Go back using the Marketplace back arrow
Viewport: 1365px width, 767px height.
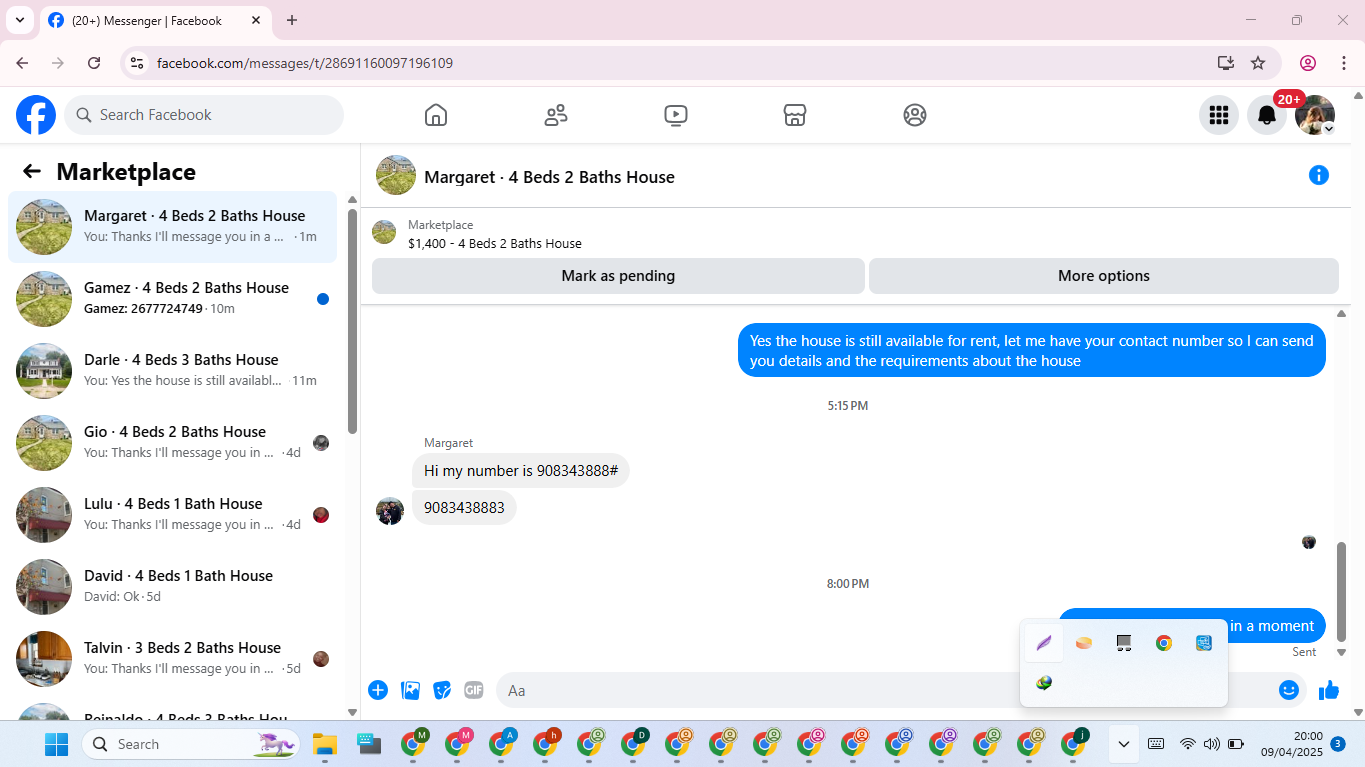32,171
